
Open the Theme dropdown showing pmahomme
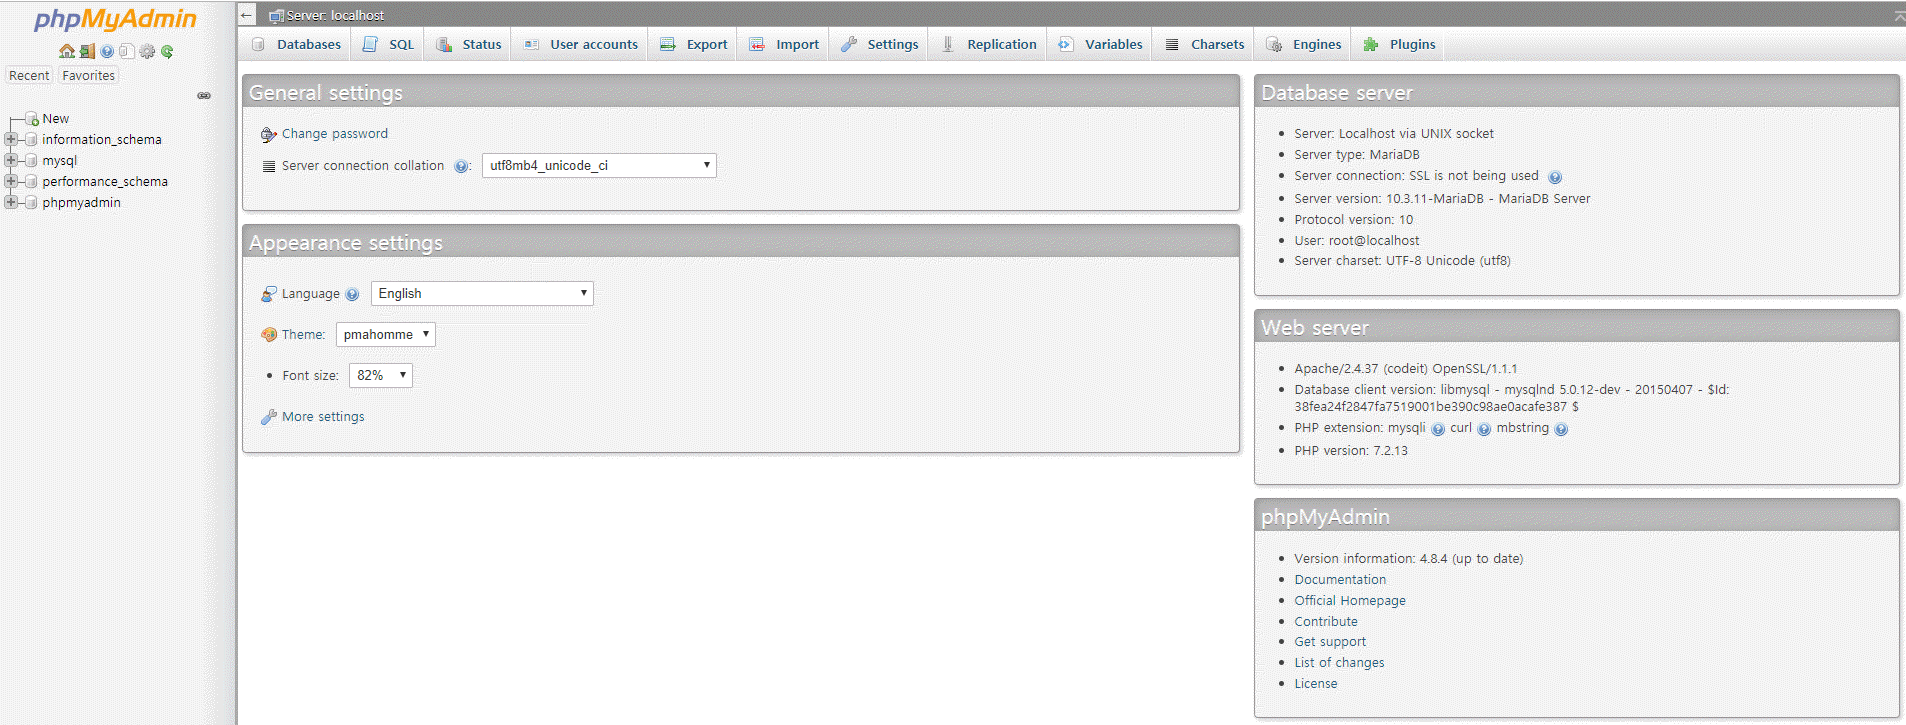(x=386, y=335)
